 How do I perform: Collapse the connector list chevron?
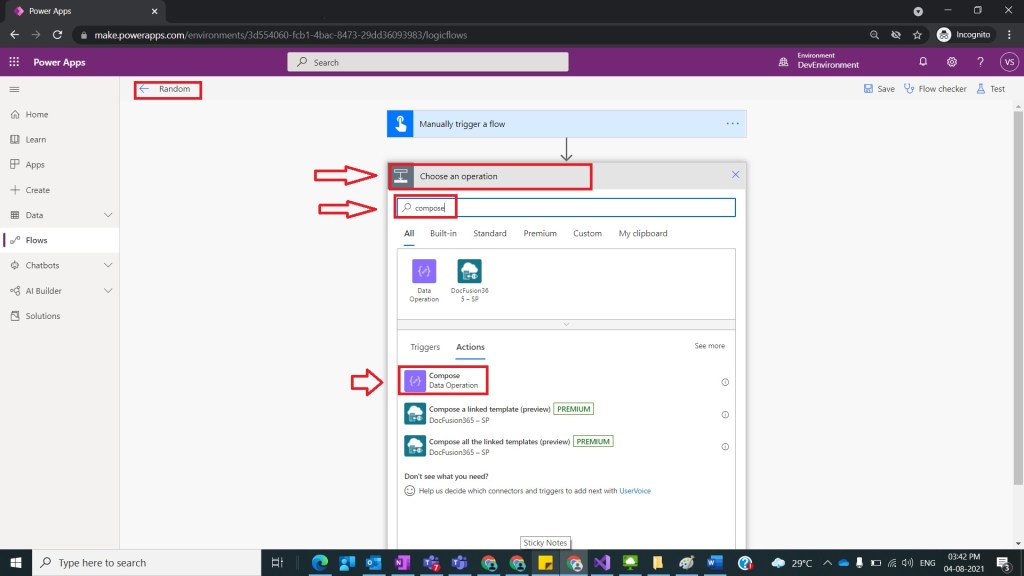(566, 324)
